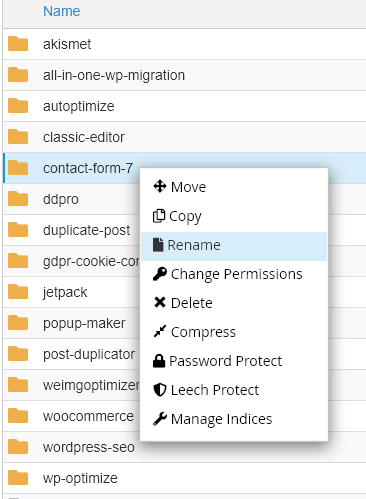The image size is (366, 499).
Task: Select the contact-form-7 folder name
Action: [x=88, y=168]
